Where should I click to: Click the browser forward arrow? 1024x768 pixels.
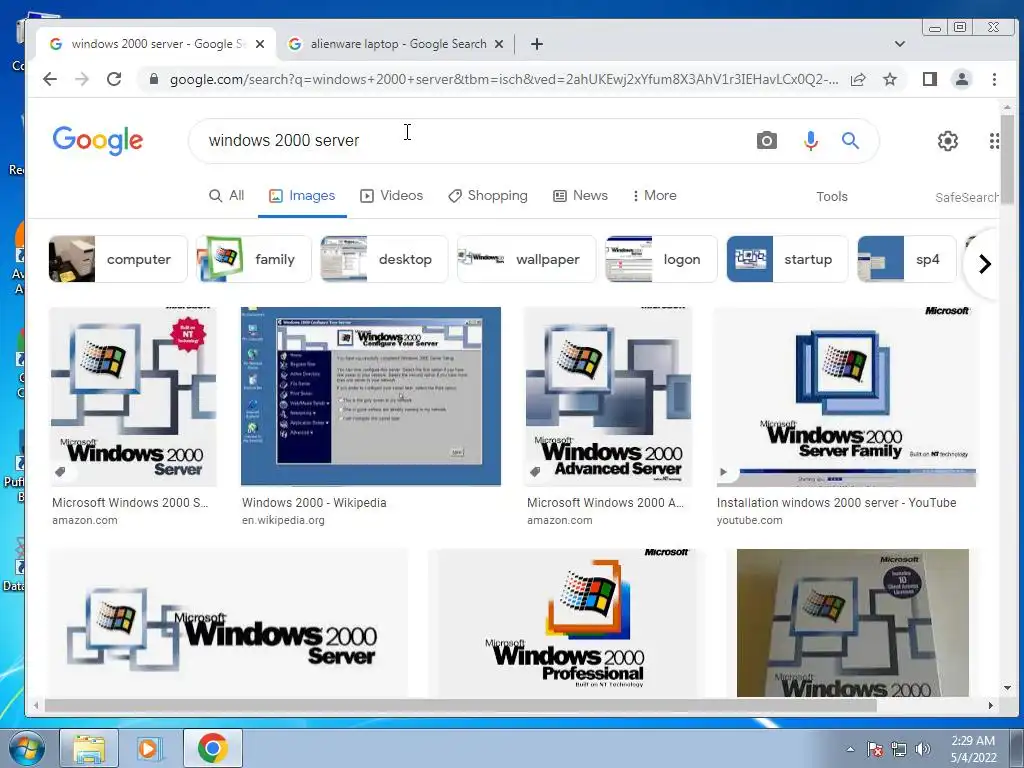(82, 80)
